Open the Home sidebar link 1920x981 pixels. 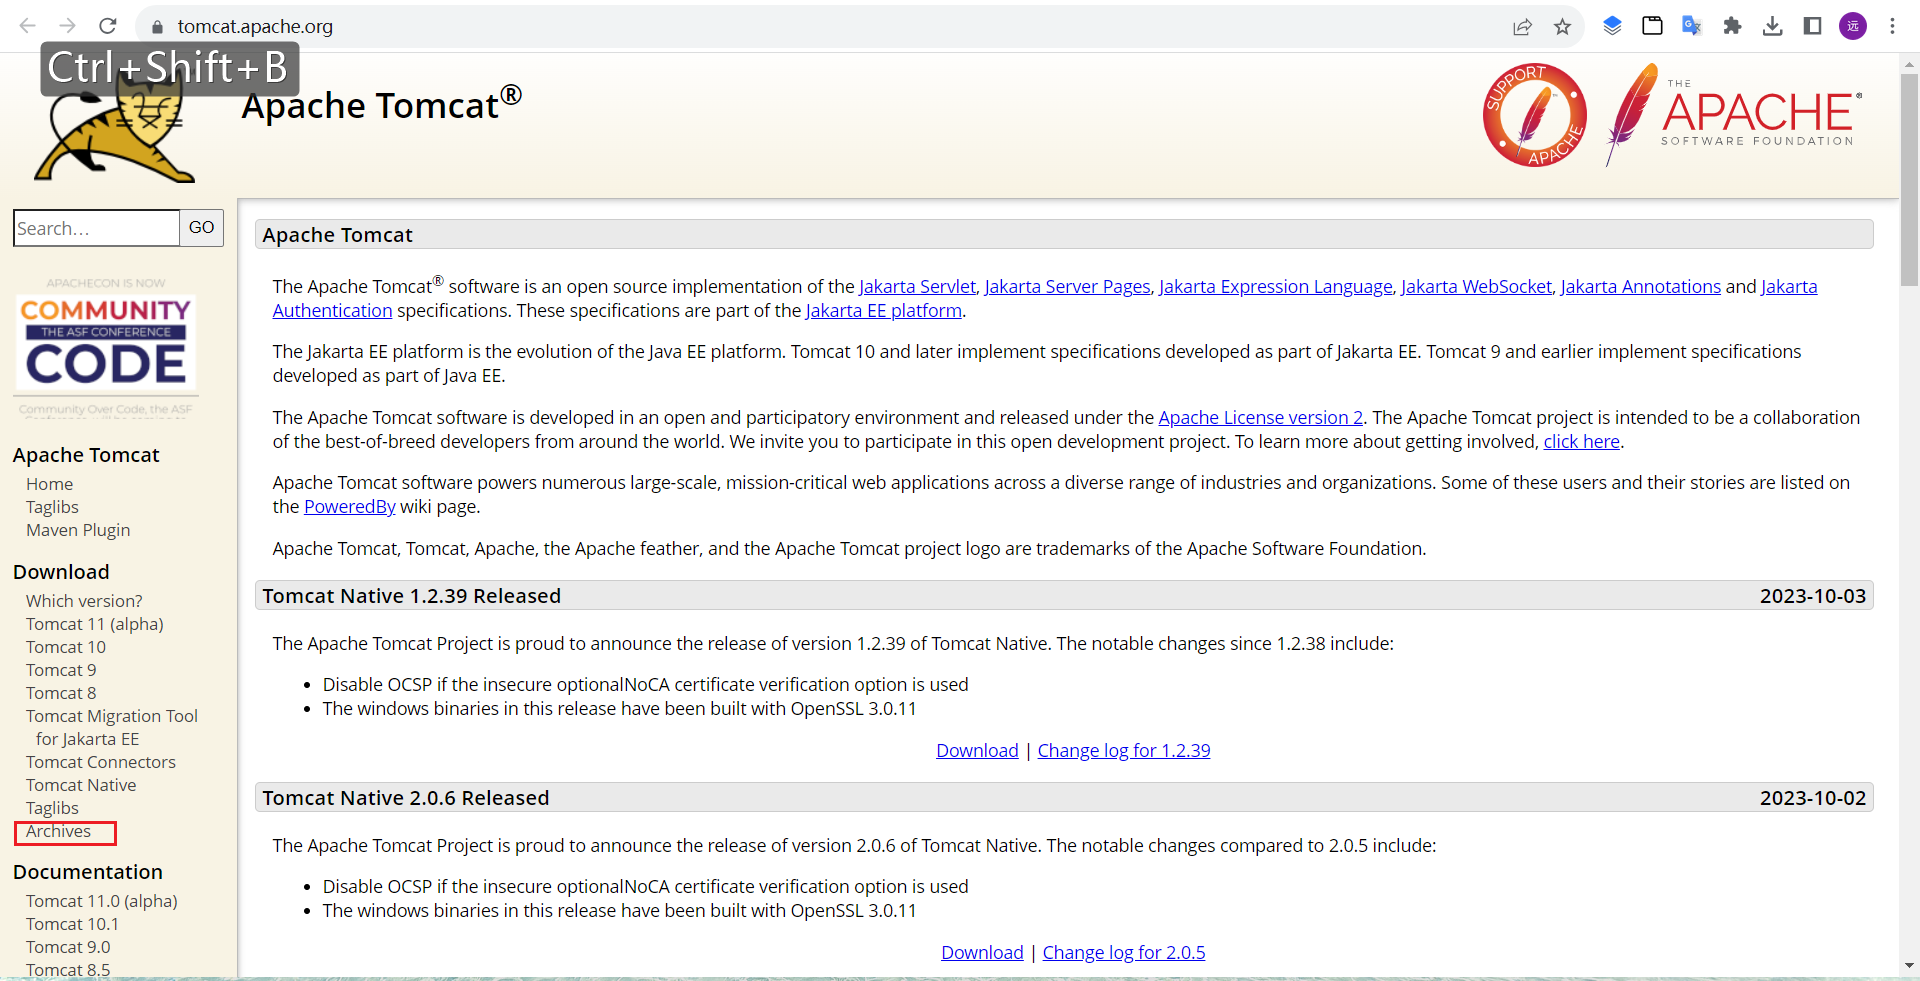pyautogui.click(x=49, y=484)
